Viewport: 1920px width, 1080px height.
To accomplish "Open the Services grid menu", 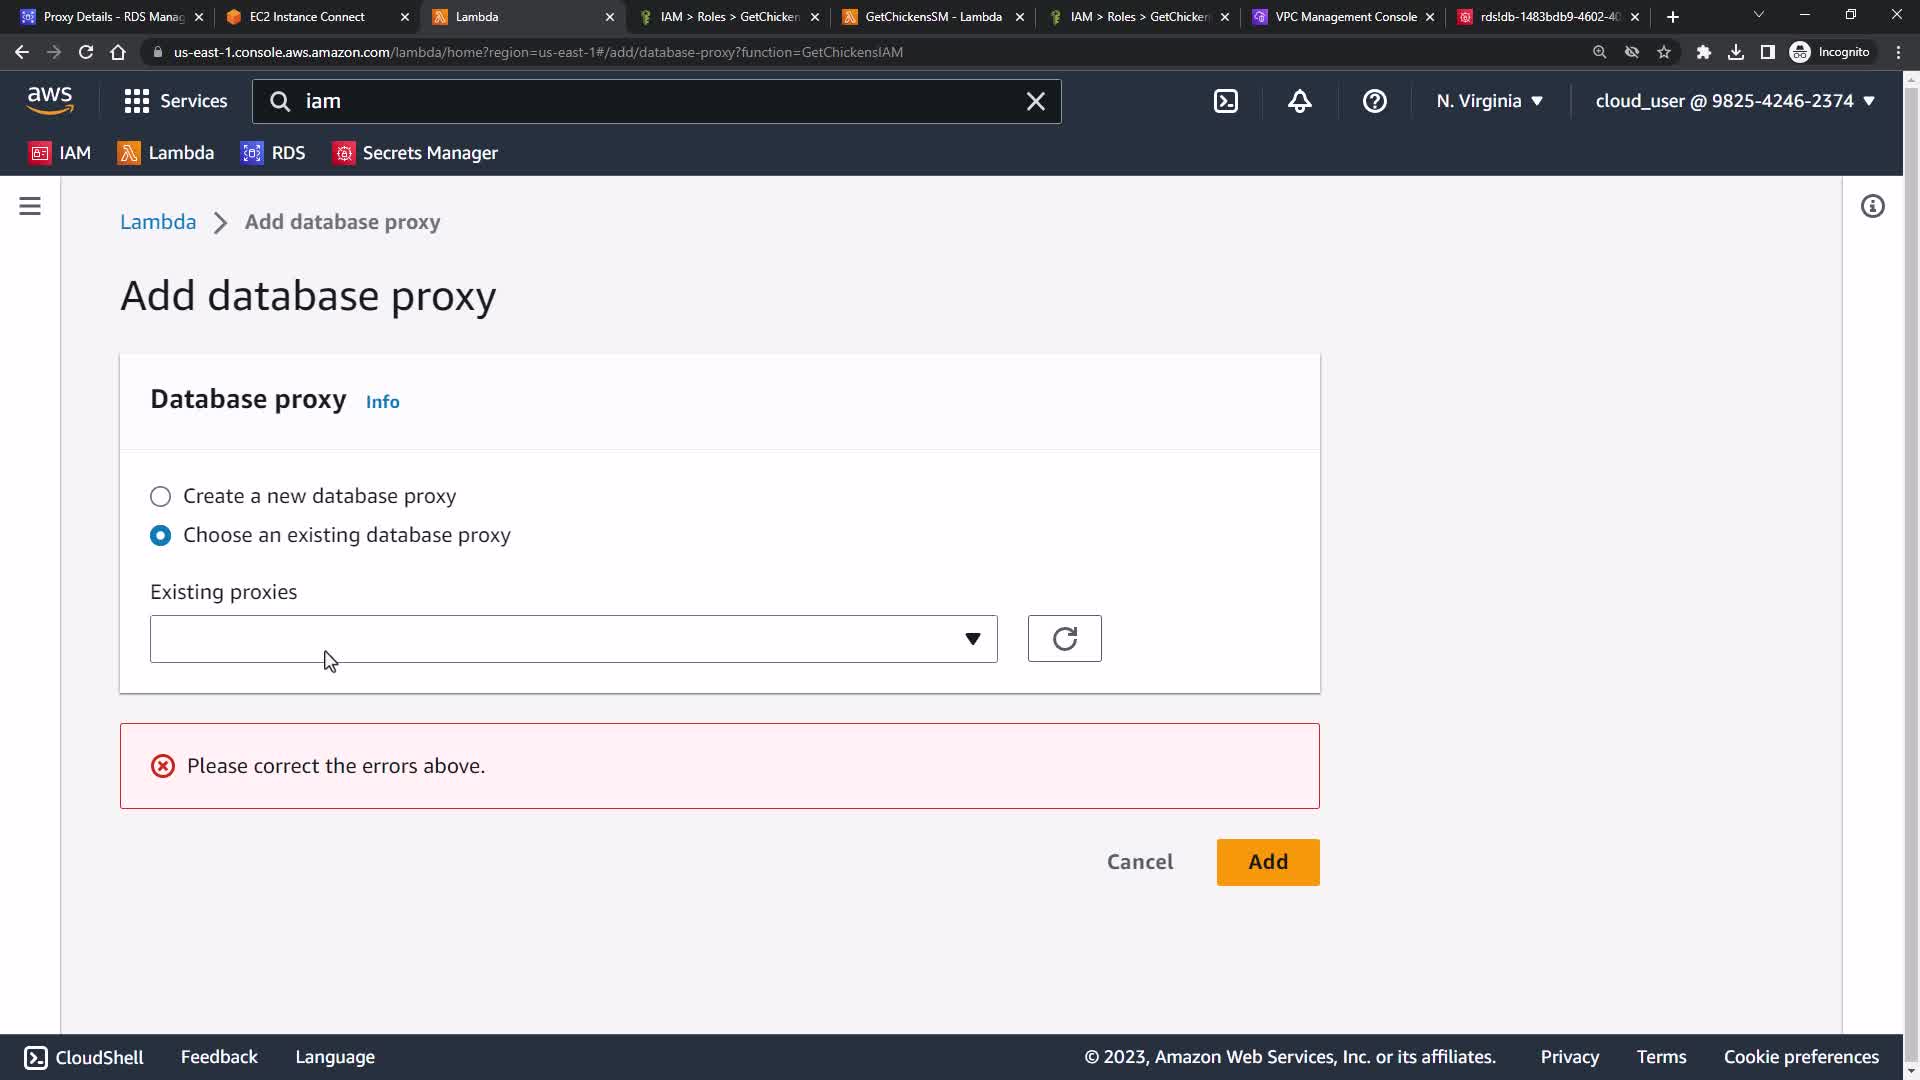I will (175, 101).
